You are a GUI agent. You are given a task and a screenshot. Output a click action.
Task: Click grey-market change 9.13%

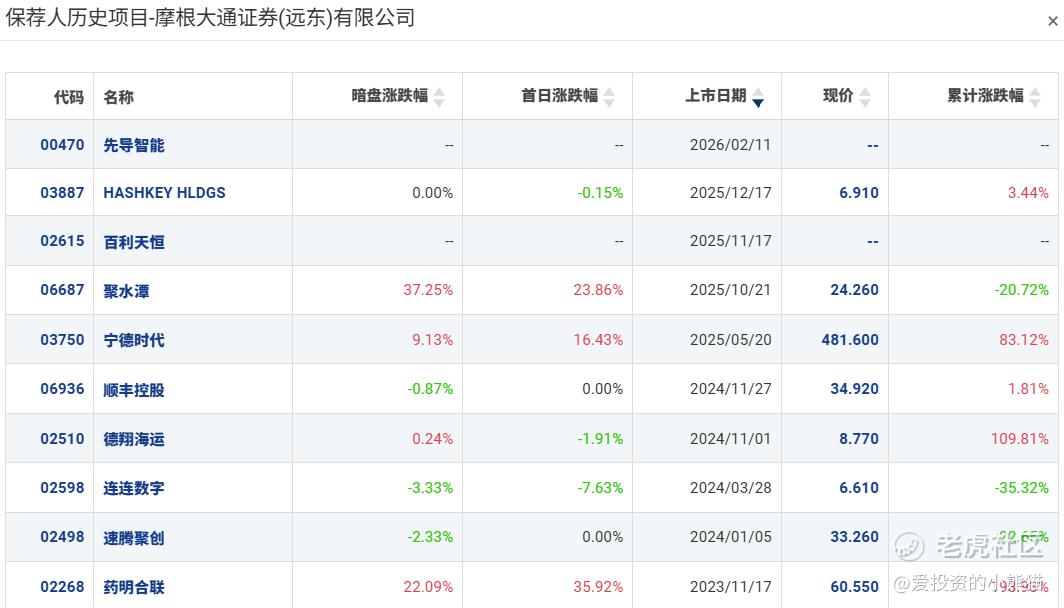(432, 339)
